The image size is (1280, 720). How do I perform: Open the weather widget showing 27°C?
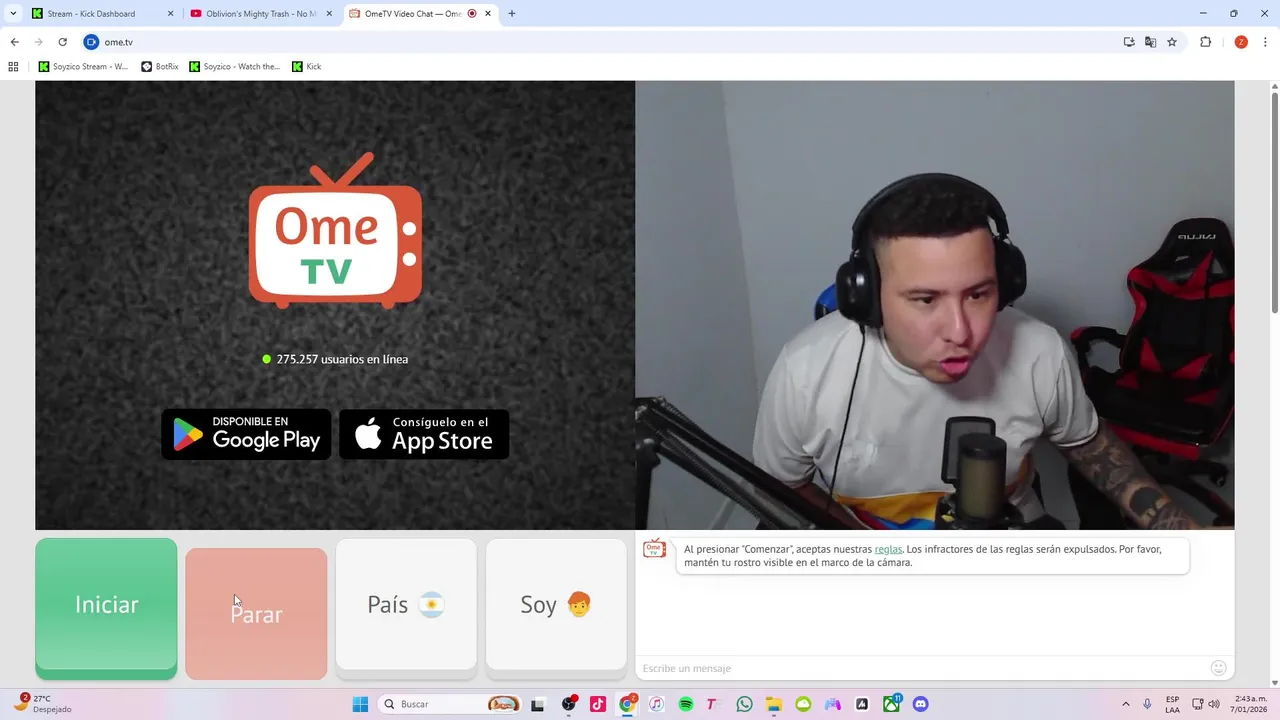(x=42, y=704)
